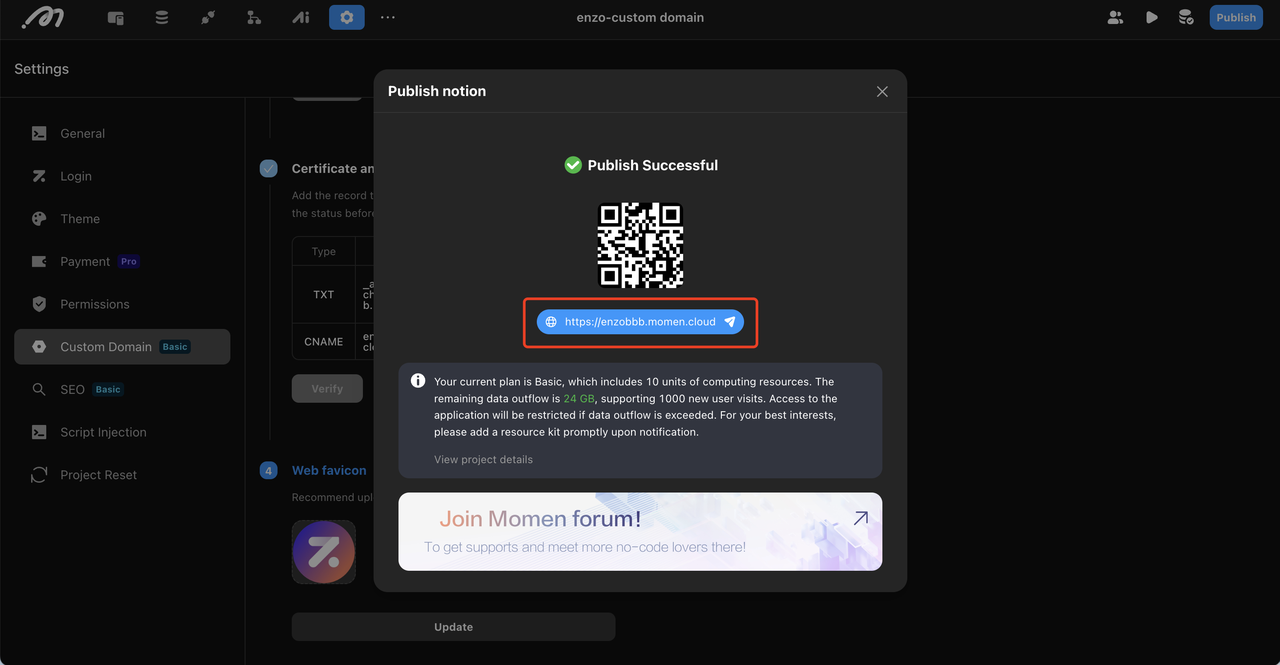Select the settings gear icon in top bar
This screenshot has width=1280, height=665.
tap(347, 17)
